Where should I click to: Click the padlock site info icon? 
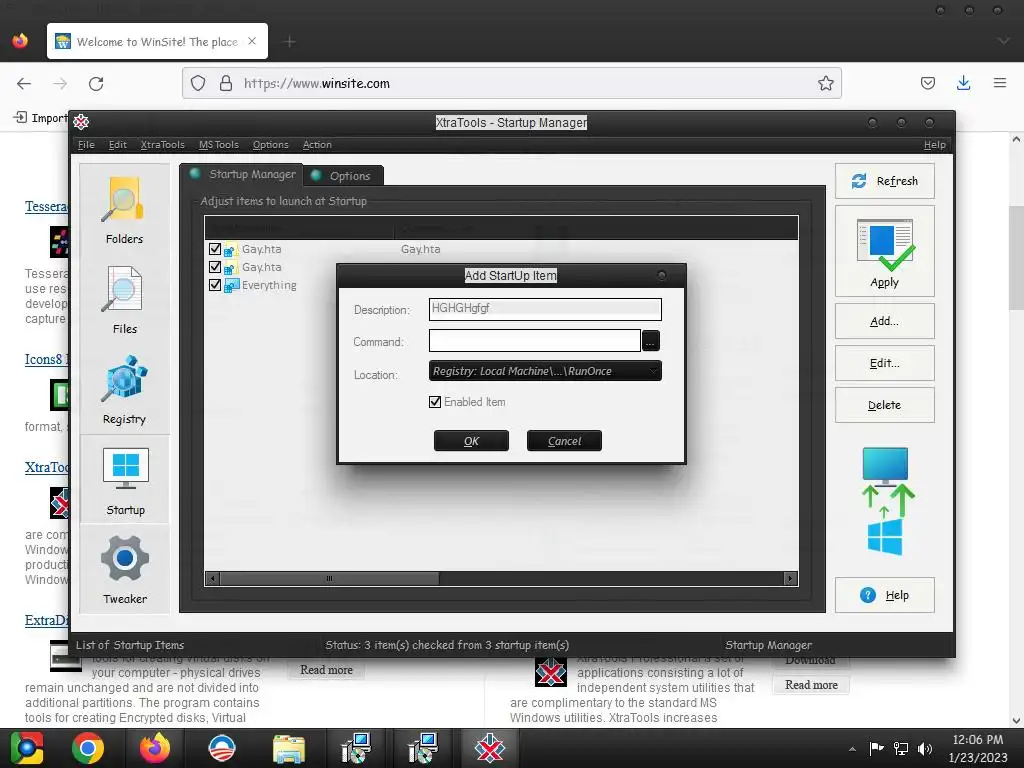[x=226, y=83]
